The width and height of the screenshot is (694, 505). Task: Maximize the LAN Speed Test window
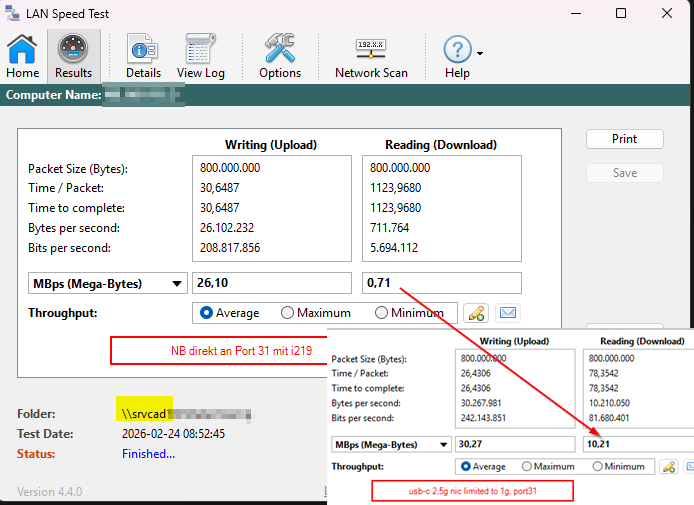[621, 13]
